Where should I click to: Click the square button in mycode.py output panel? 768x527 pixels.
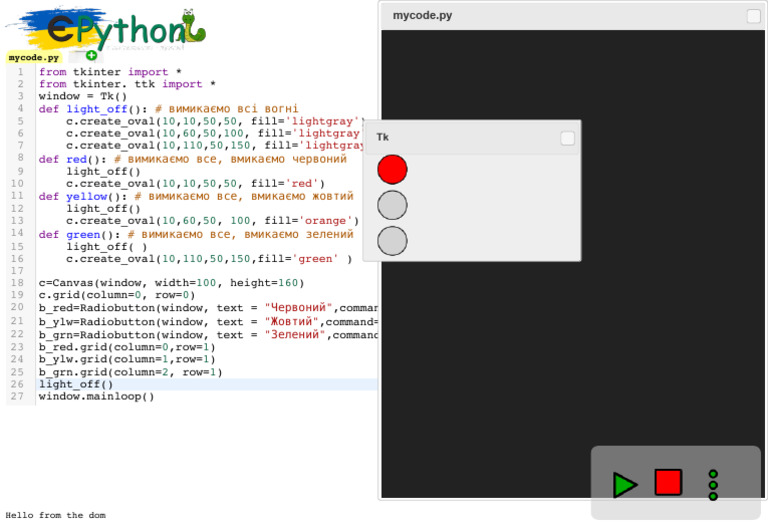753,16
